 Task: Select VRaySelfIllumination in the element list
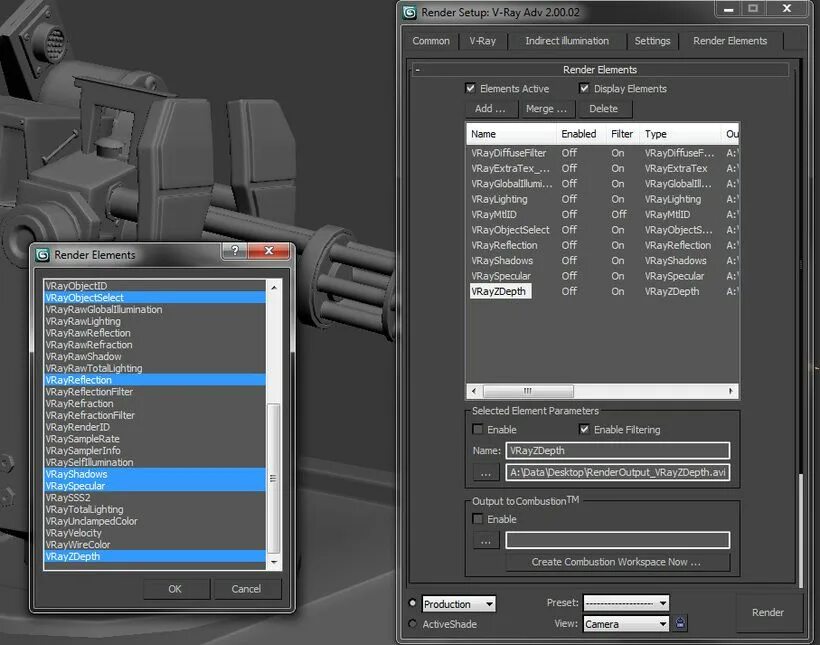pyautogui.click(x=155, y=462)
